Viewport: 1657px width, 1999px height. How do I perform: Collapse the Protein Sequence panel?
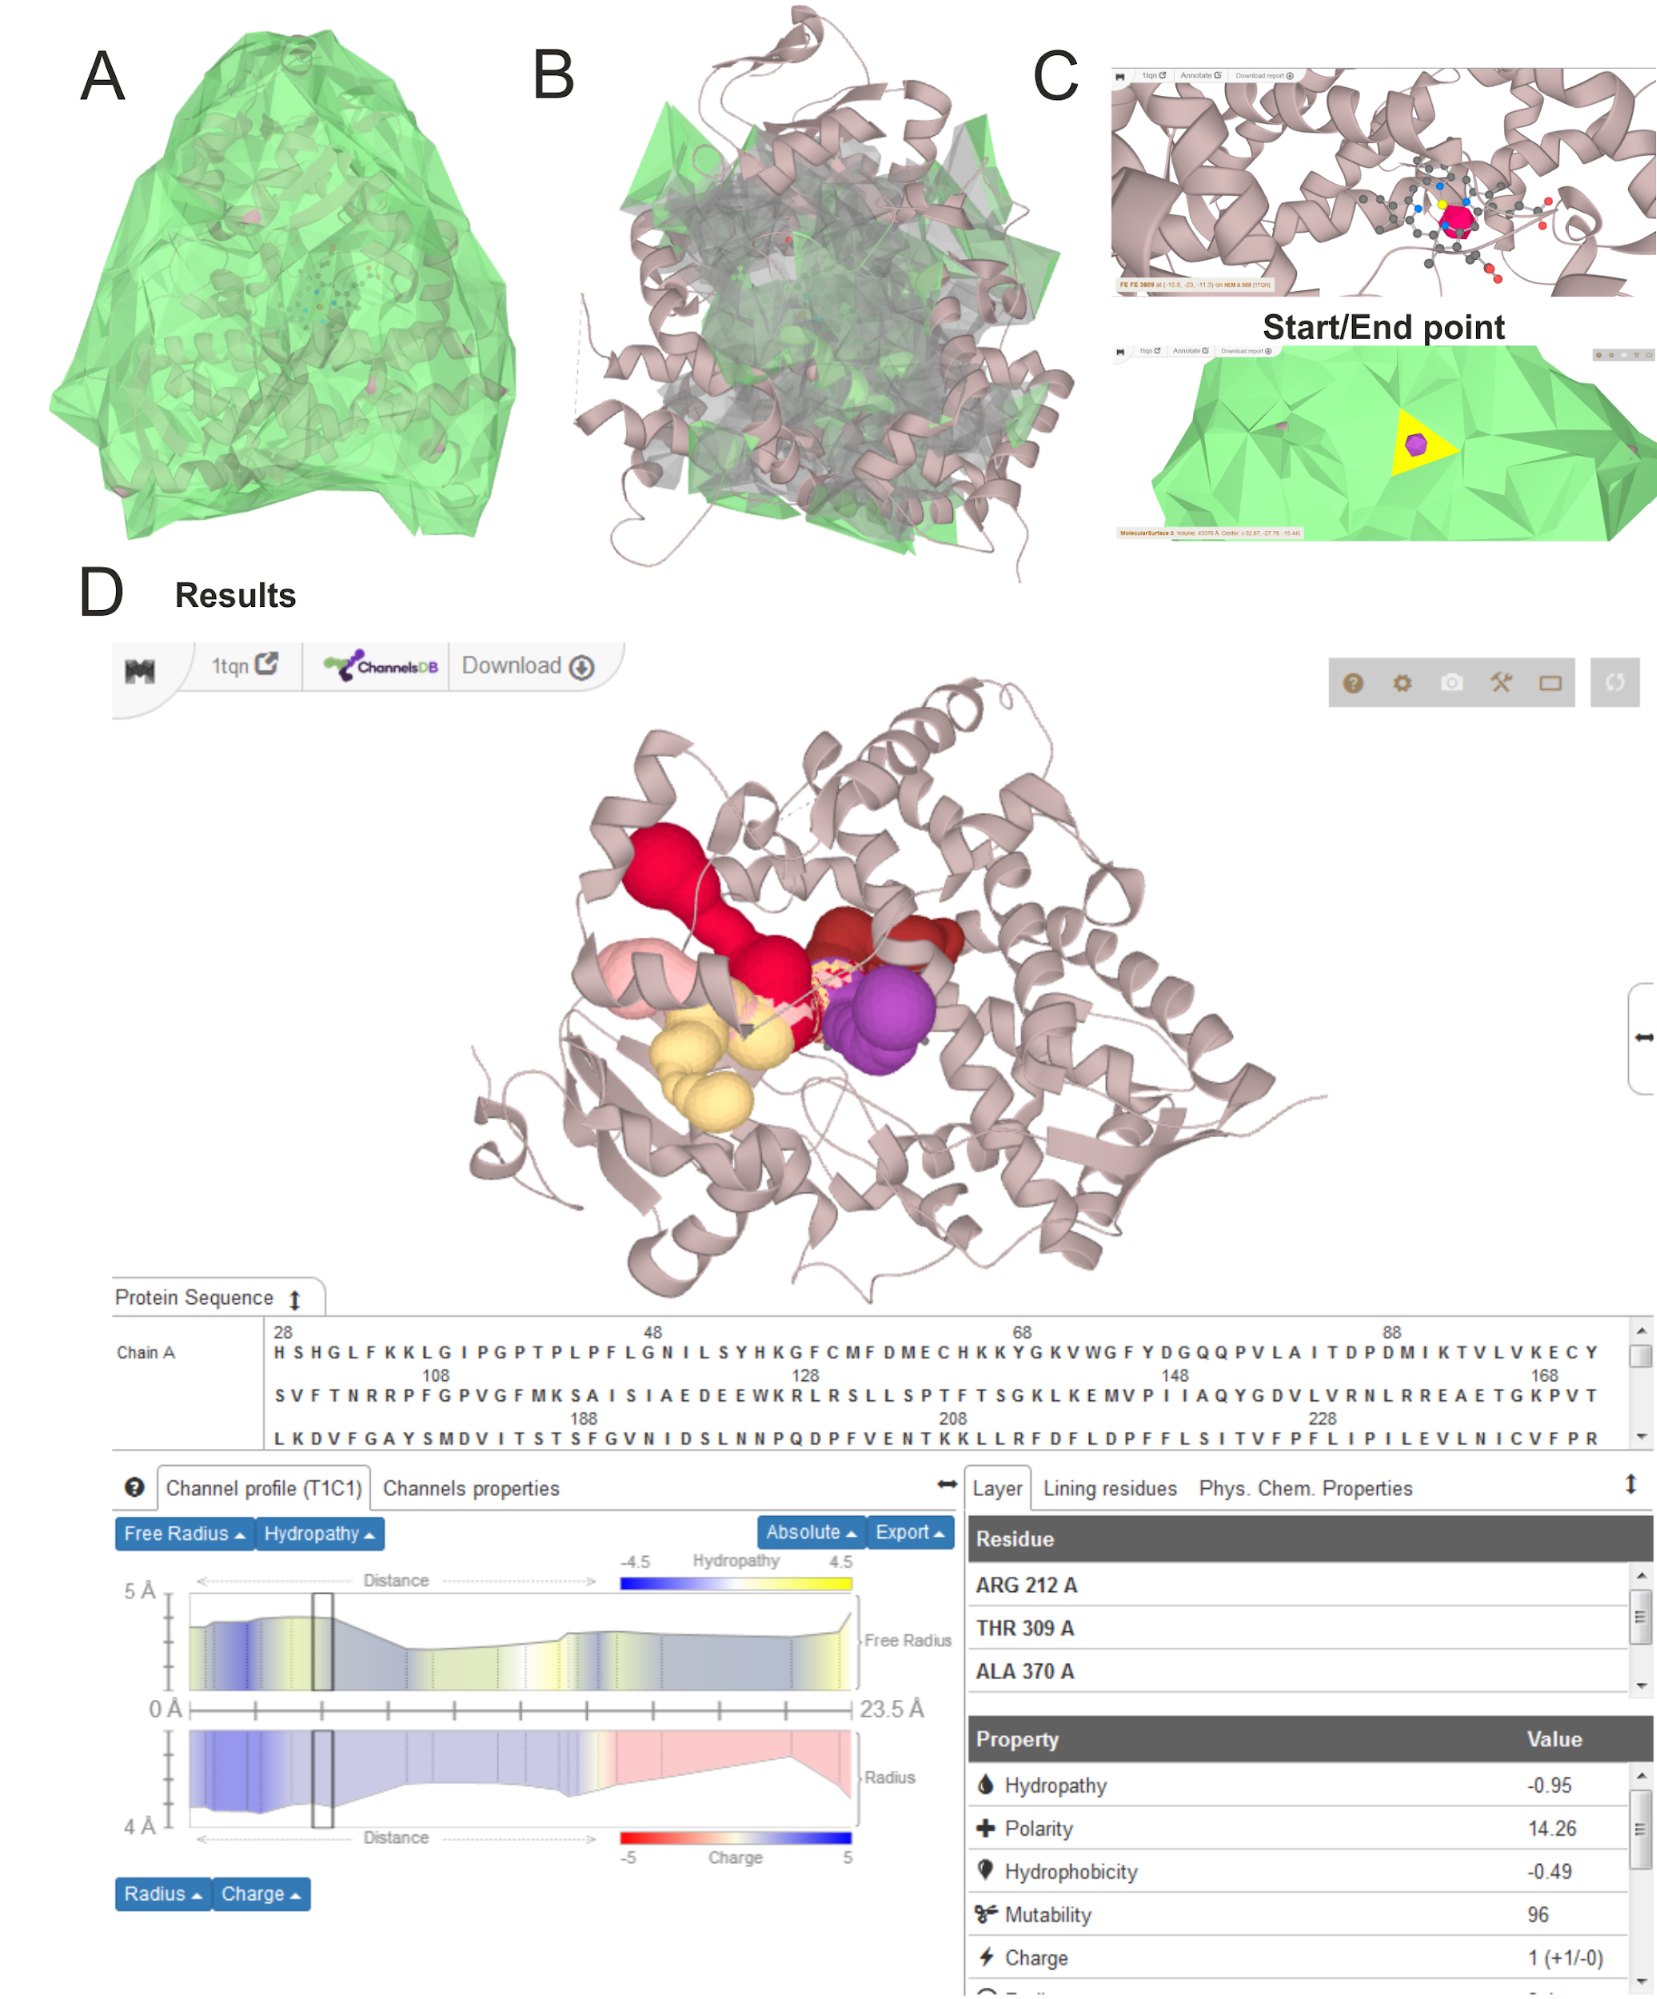click(x=295, y=1299)
